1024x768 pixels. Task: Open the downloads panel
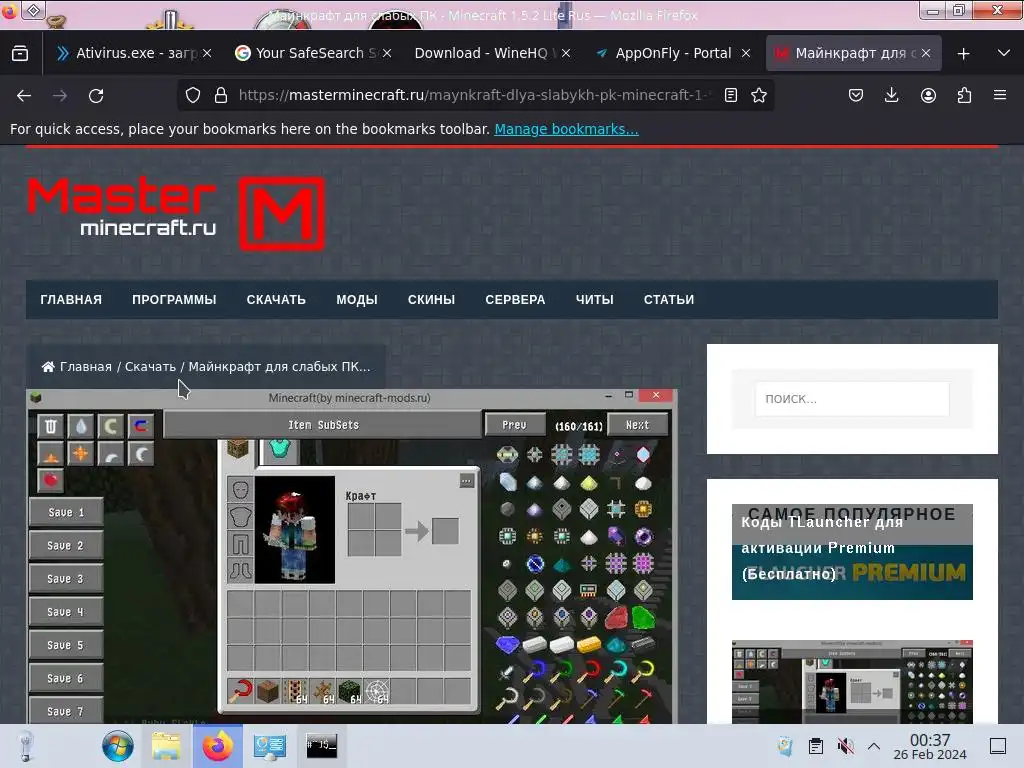click(891, 95)
